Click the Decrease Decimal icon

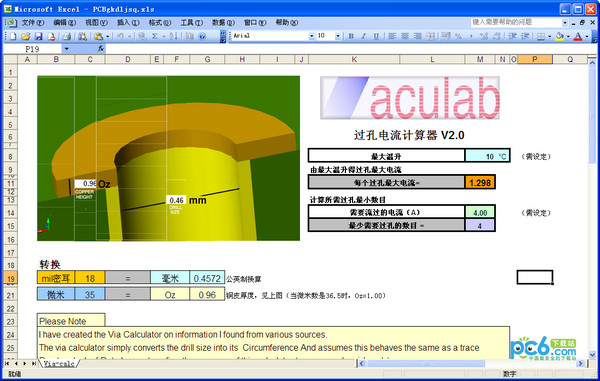(x=497, y=36)
